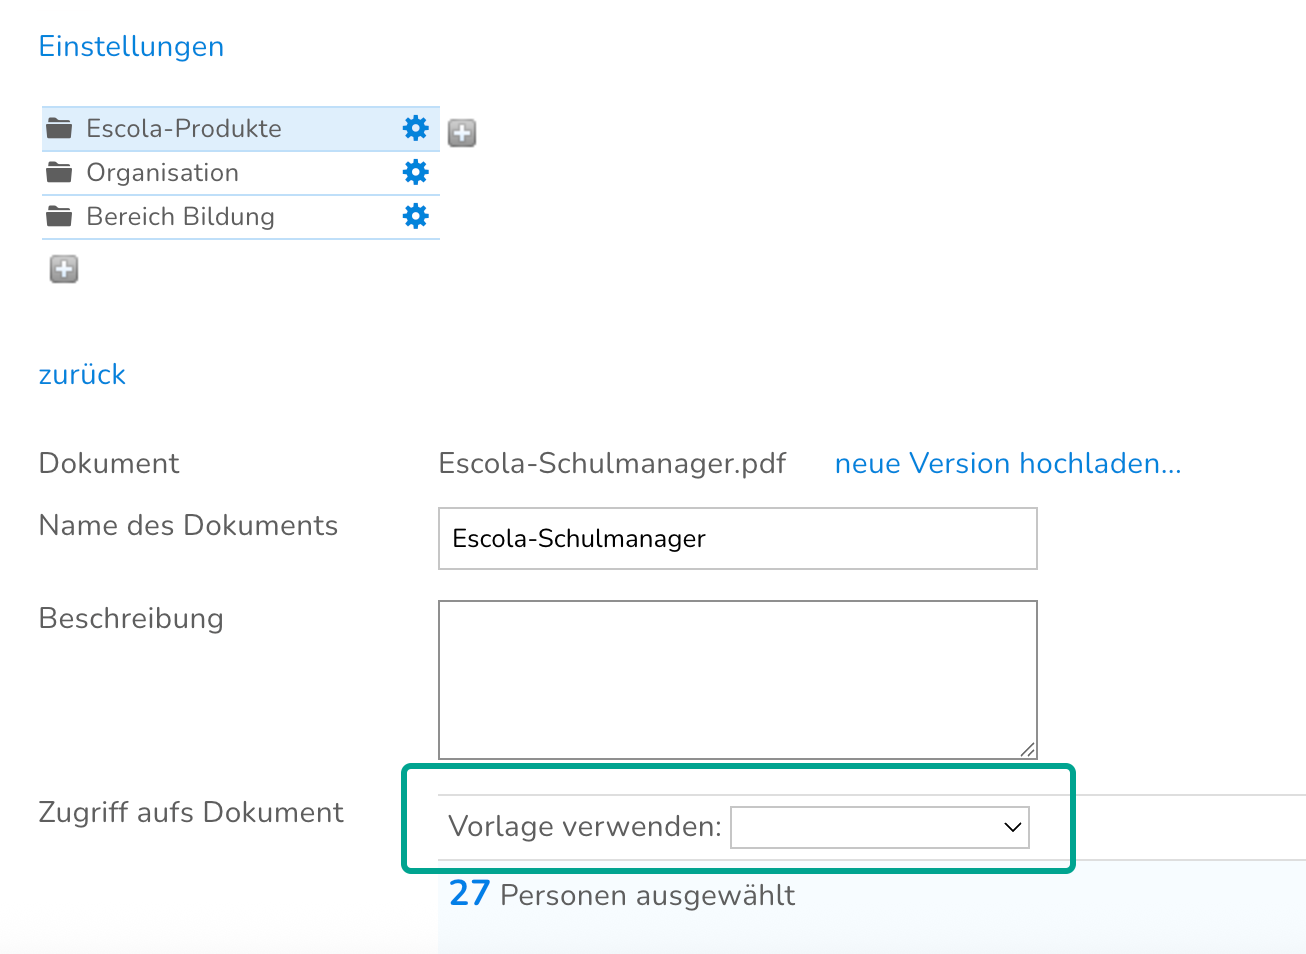Open the gear settings for Organisation
Image resolution: width=1306 pixels, height=954 pixels.
[415, 172]
